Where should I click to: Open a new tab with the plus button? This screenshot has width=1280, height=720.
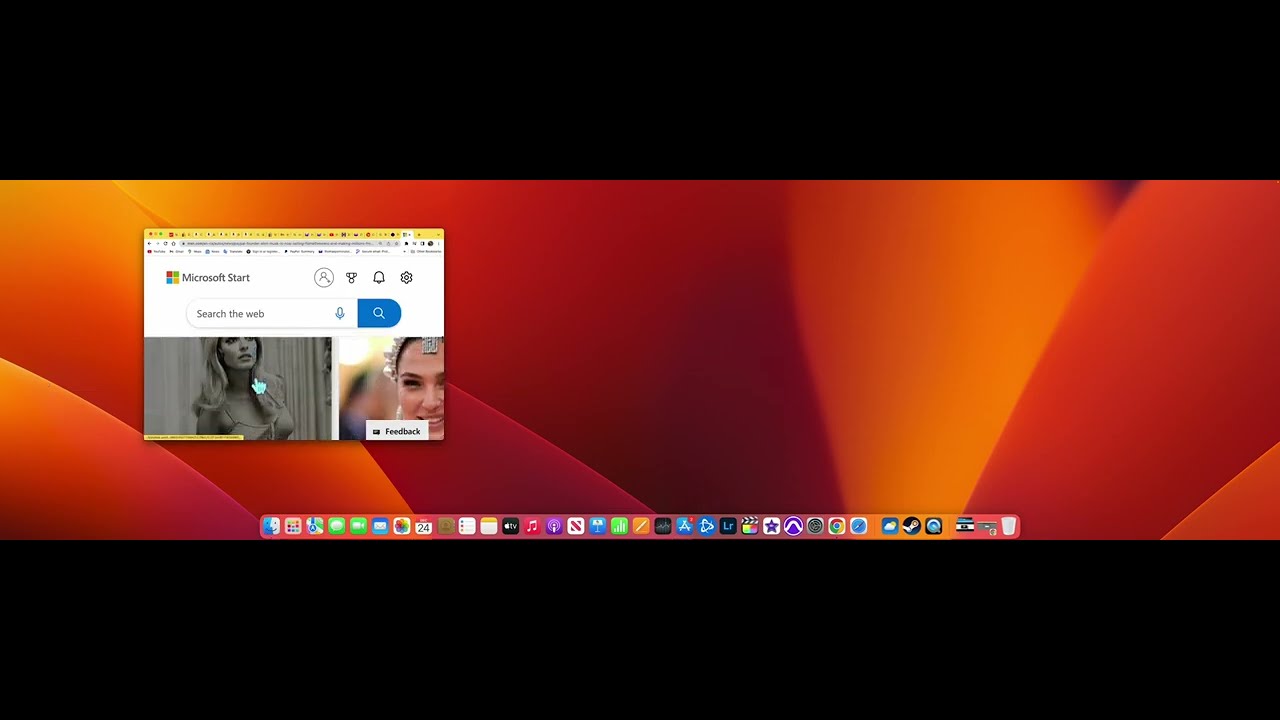(418, 235)
